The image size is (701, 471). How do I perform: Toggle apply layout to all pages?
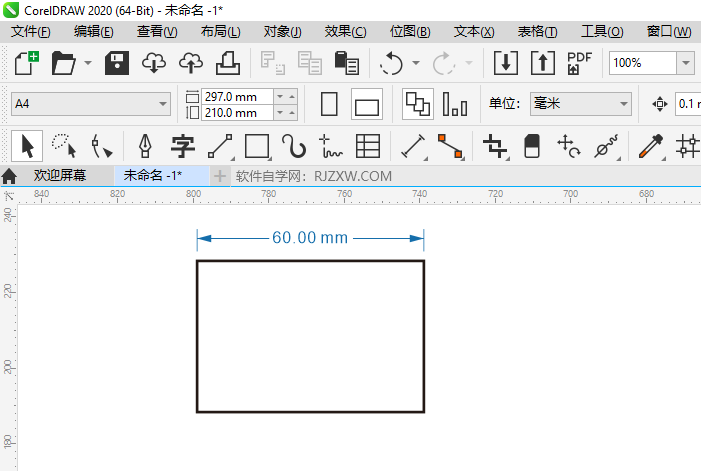coord(418,104)
